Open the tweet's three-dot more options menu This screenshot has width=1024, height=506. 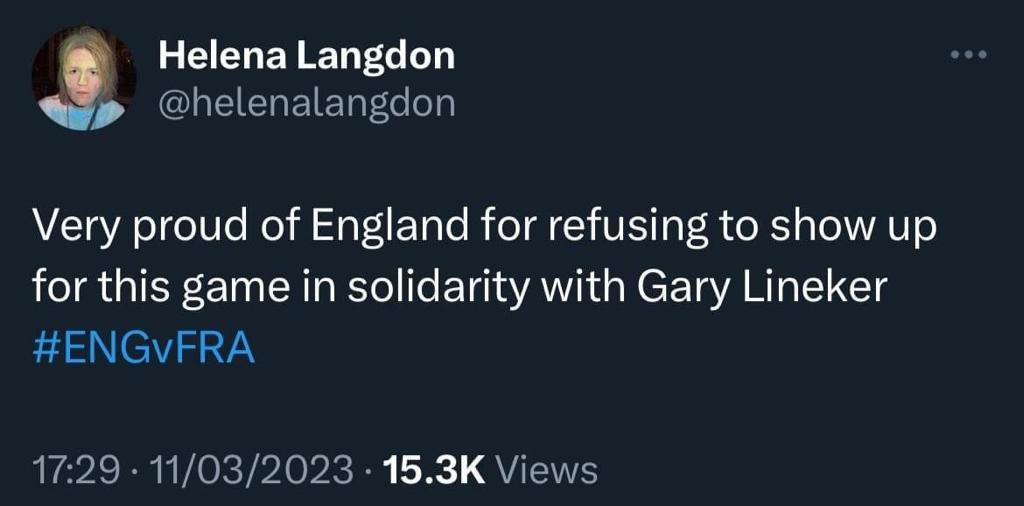coord(968,55)
